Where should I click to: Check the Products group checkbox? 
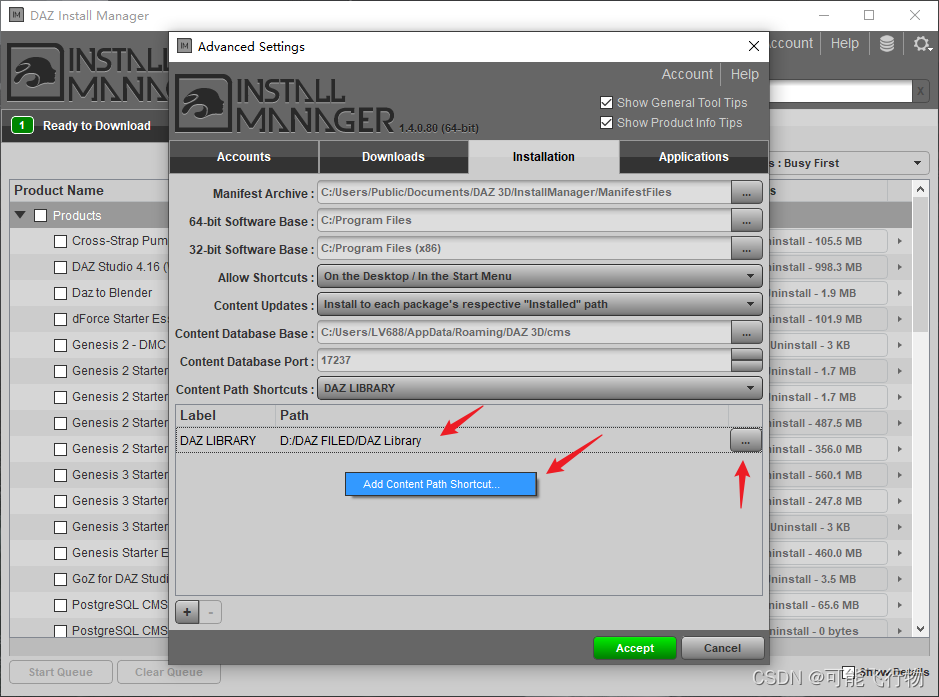pos(41,216)
